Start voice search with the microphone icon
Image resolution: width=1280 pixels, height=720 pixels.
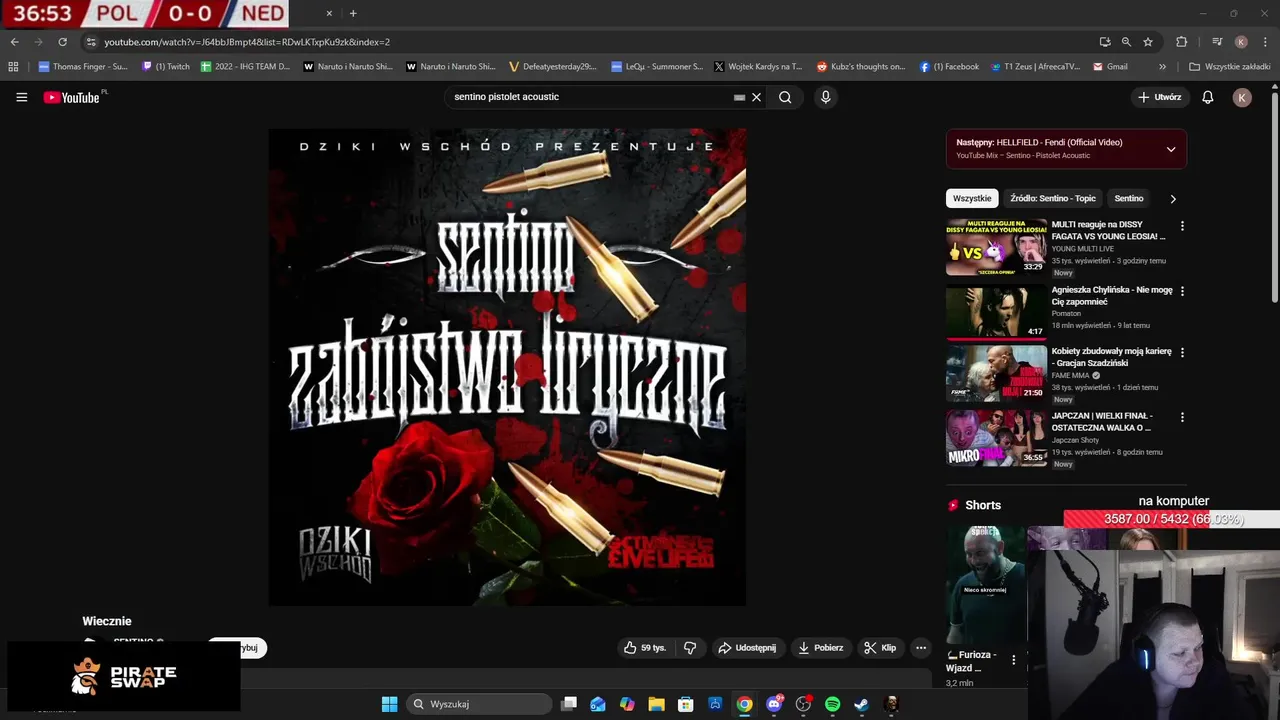(x=825, y=97)
